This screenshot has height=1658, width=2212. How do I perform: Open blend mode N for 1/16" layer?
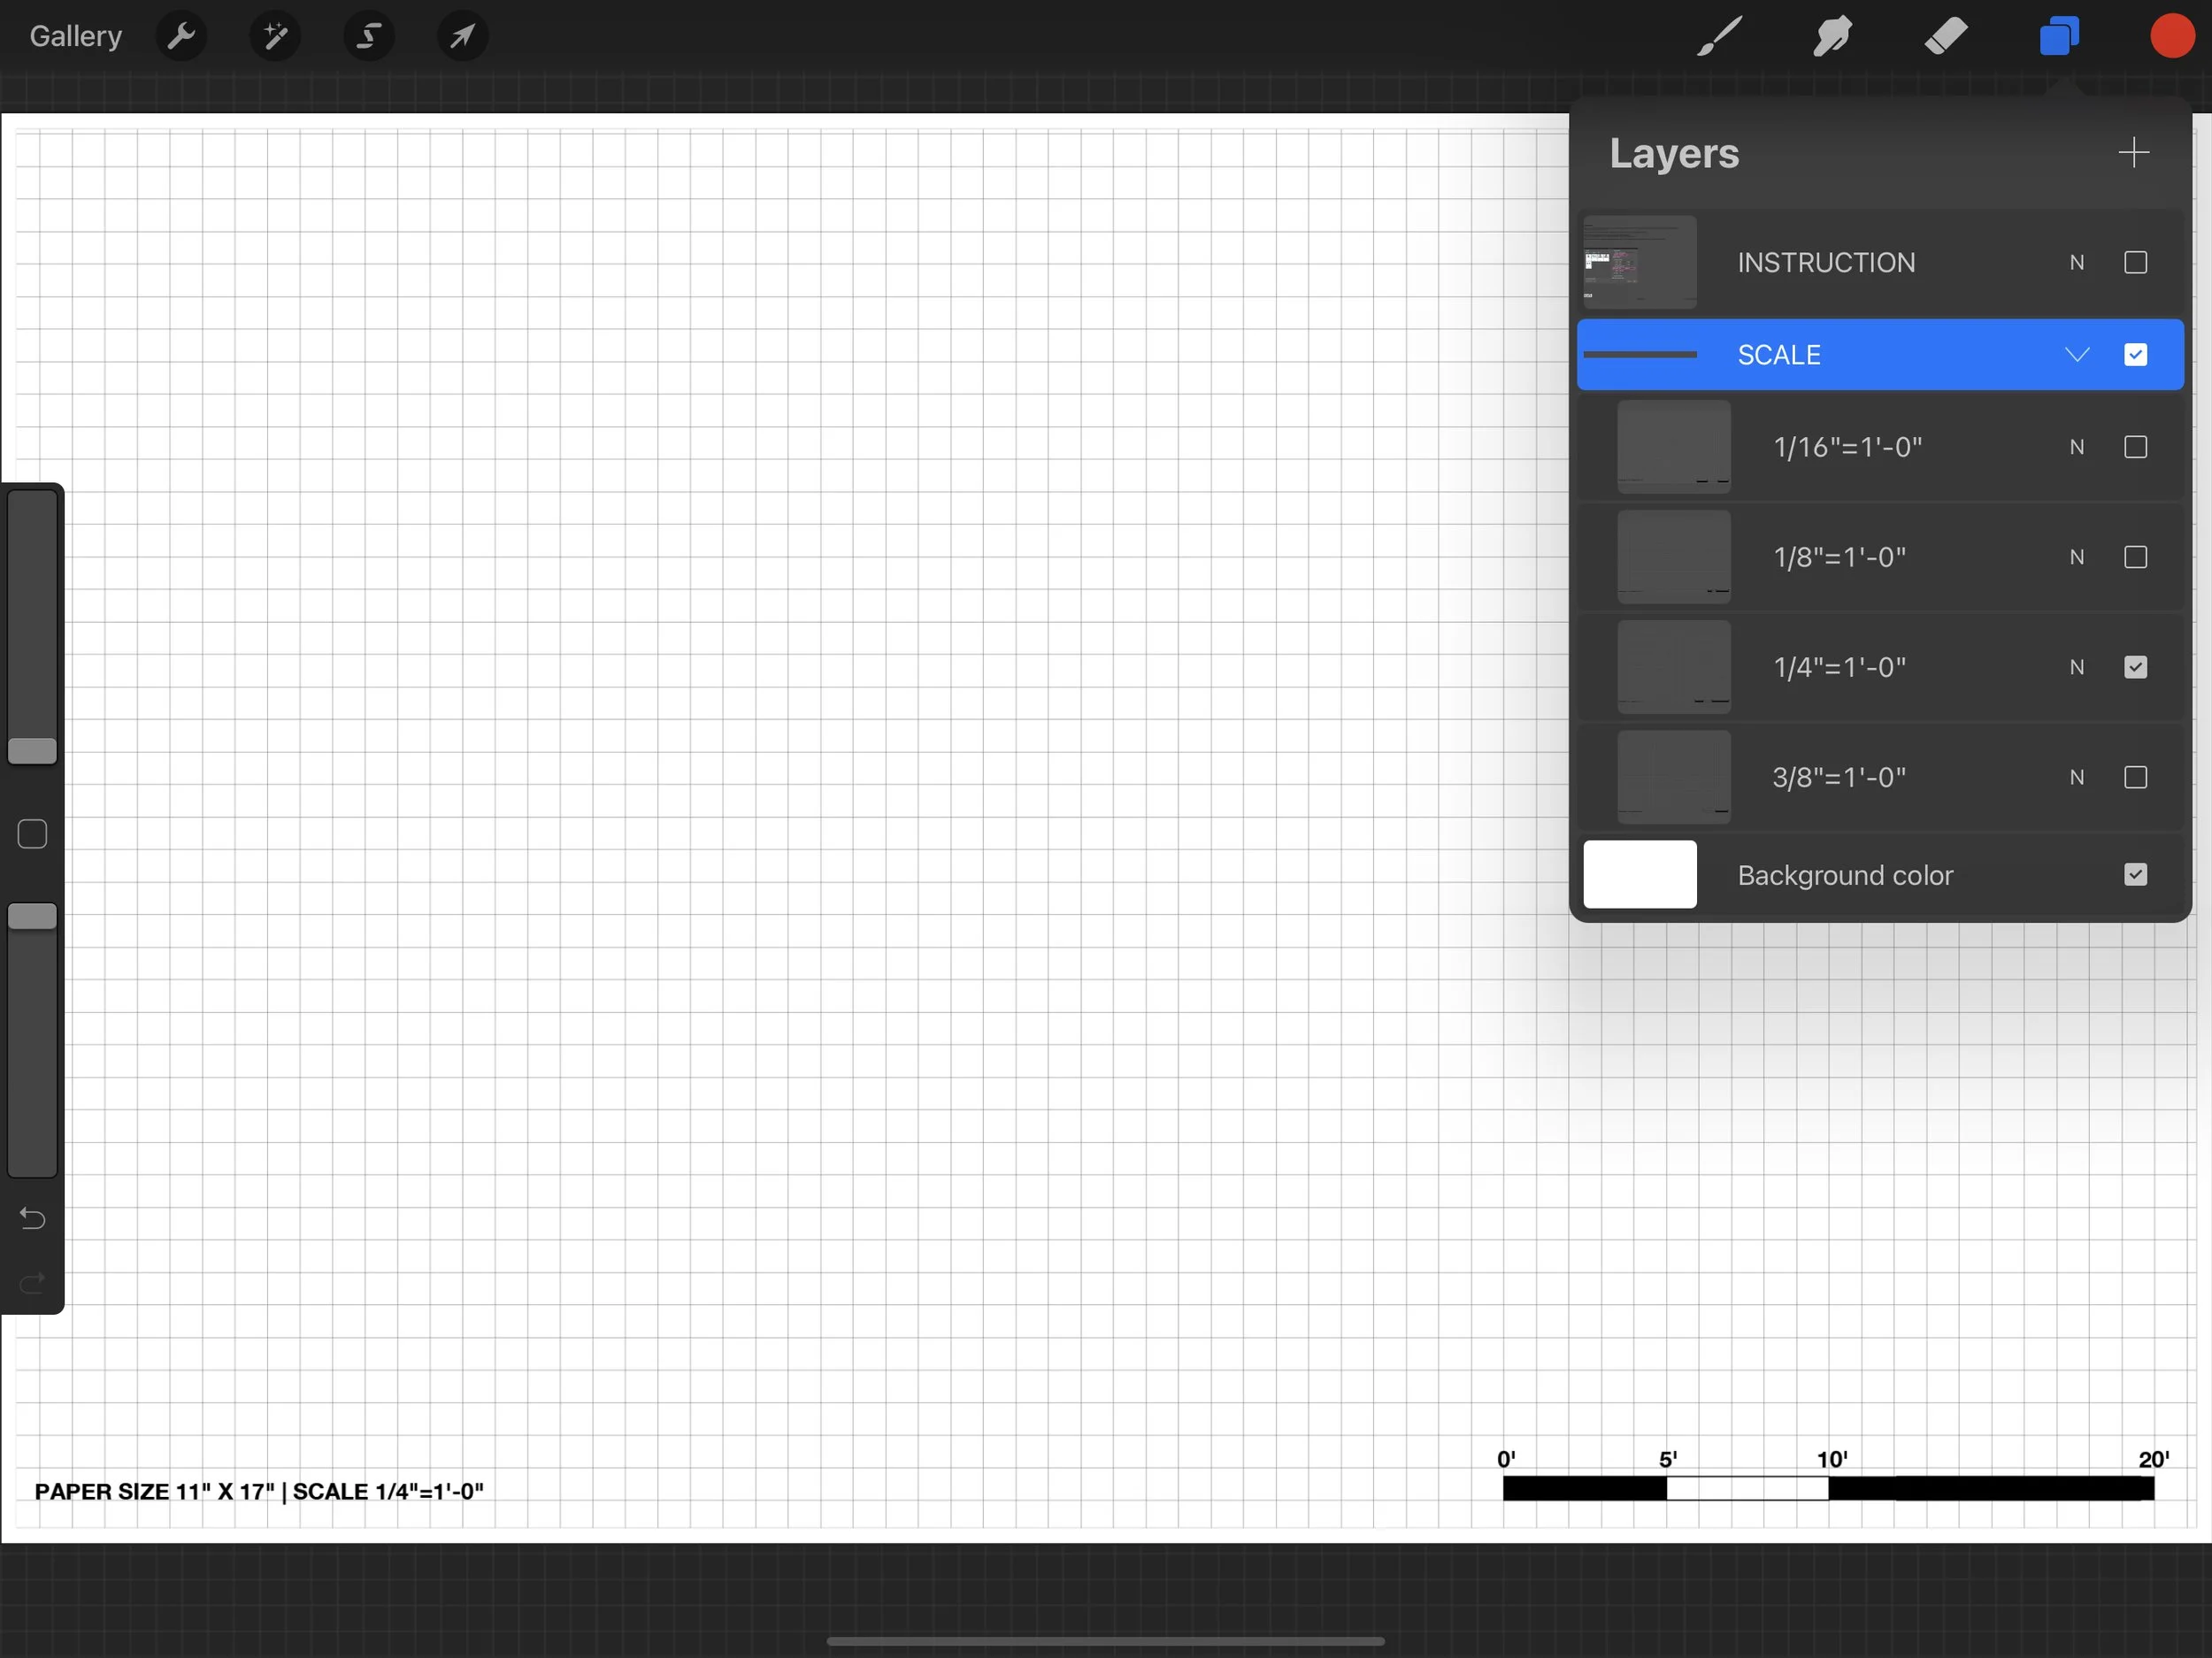[x=2077, y=447]
